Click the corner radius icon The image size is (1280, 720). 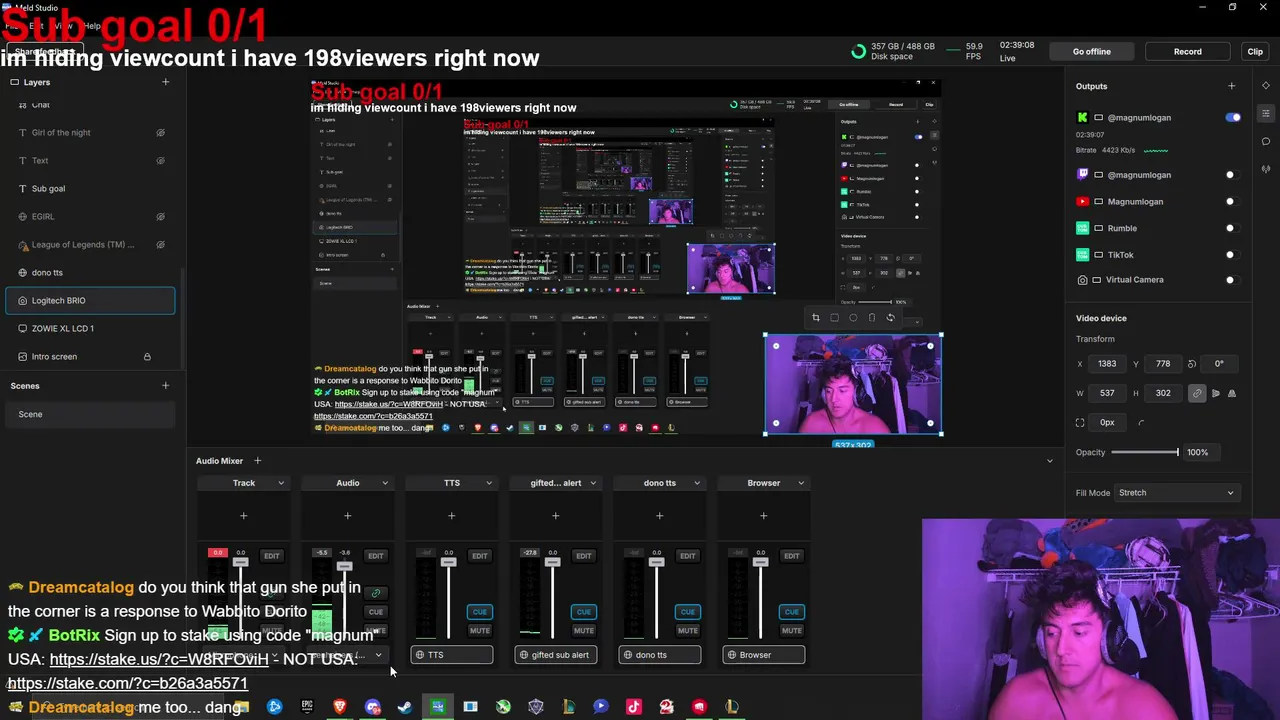coord(1141,423)
